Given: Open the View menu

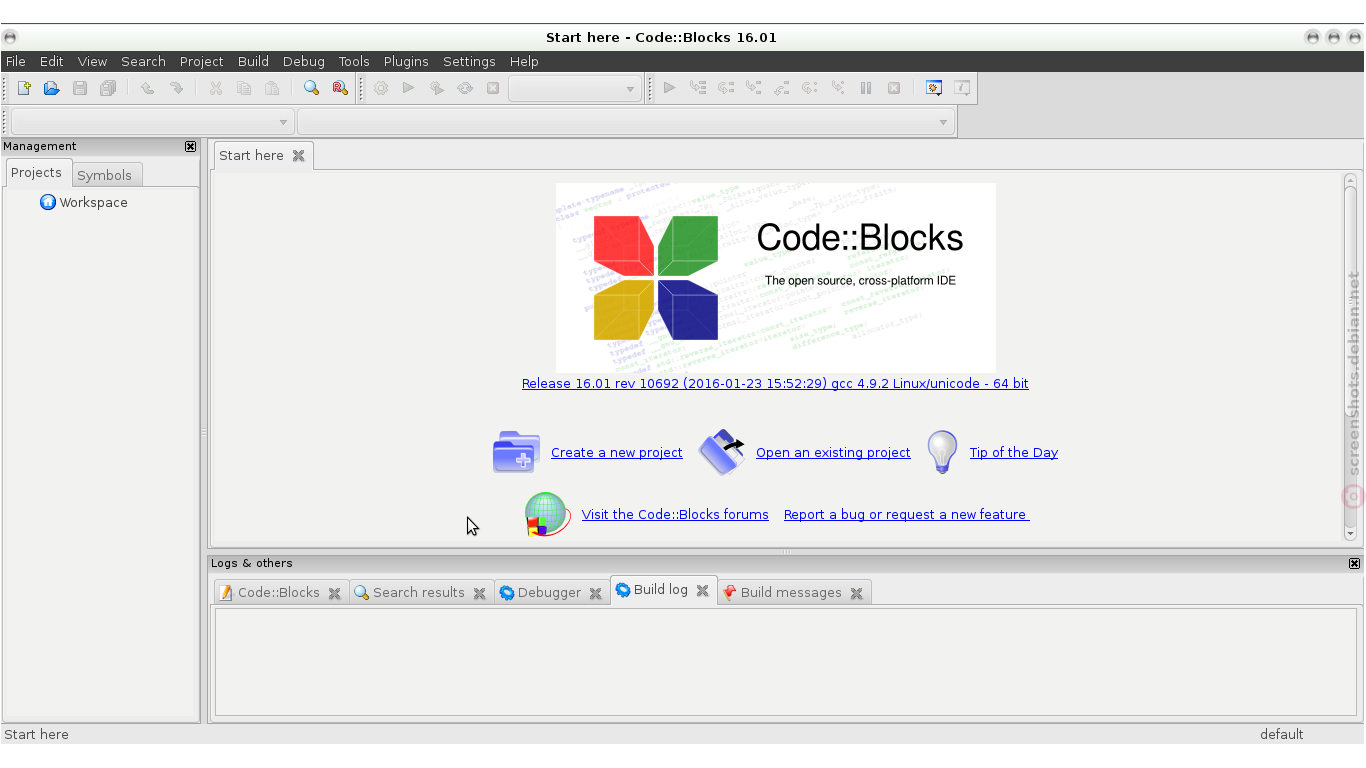Looking at the screenshot, I should [x=92, y=61].
